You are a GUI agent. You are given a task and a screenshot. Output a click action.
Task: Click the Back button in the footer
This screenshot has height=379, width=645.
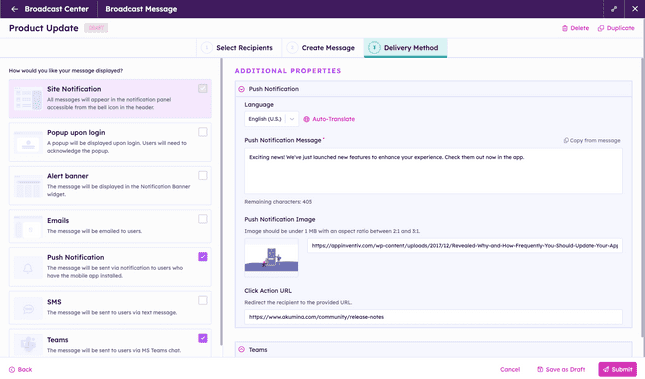(21, 370)
